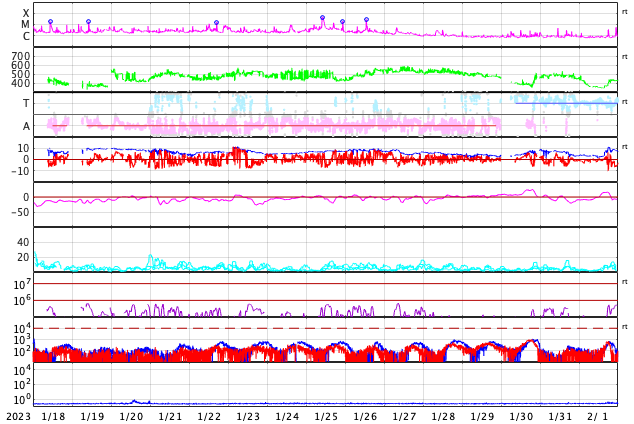Select the 2/ 1 date label
Viewport: 634px width, 424px height.
click(x=598, y=416)
